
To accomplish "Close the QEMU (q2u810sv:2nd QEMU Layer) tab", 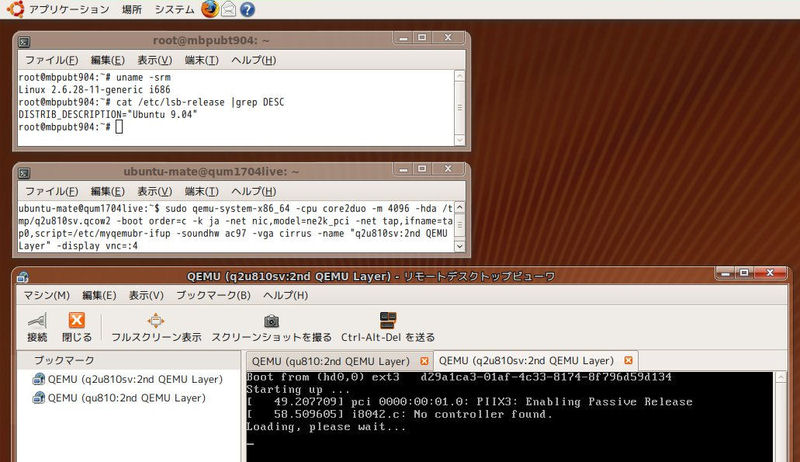I will coord(629,361).
